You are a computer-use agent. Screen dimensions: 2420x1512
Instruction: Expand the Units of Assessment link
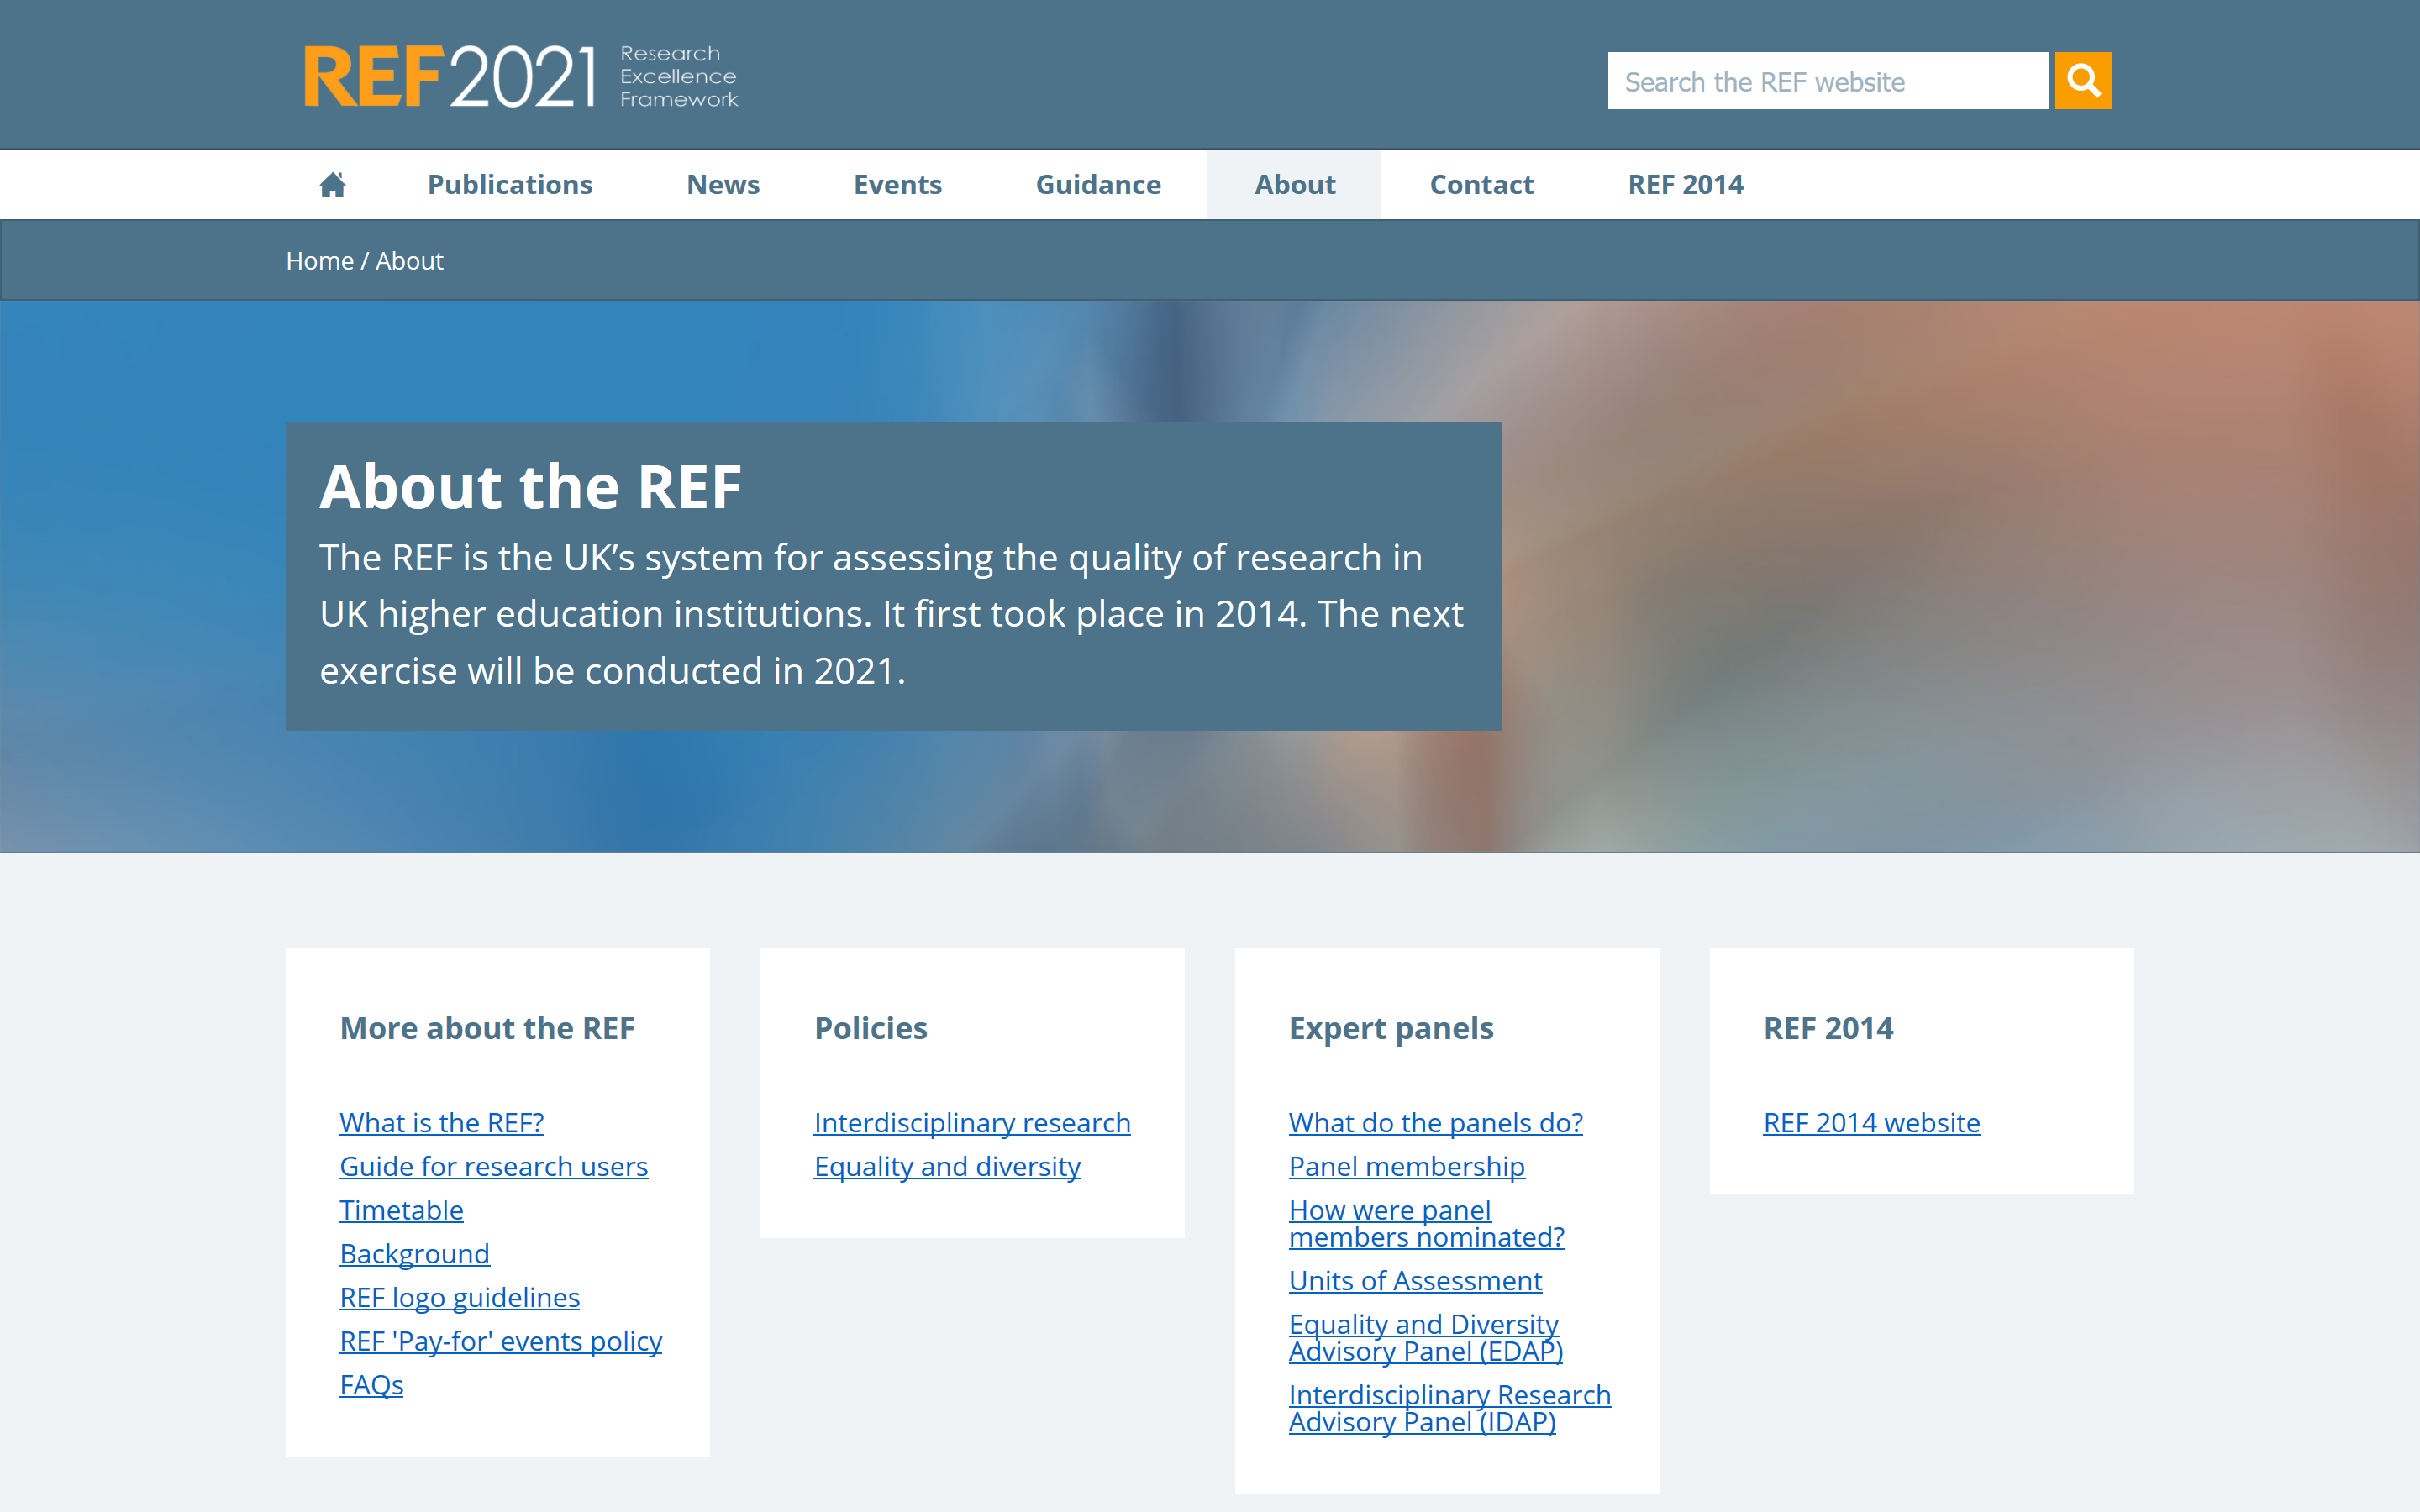[x=1415, y=1280]
